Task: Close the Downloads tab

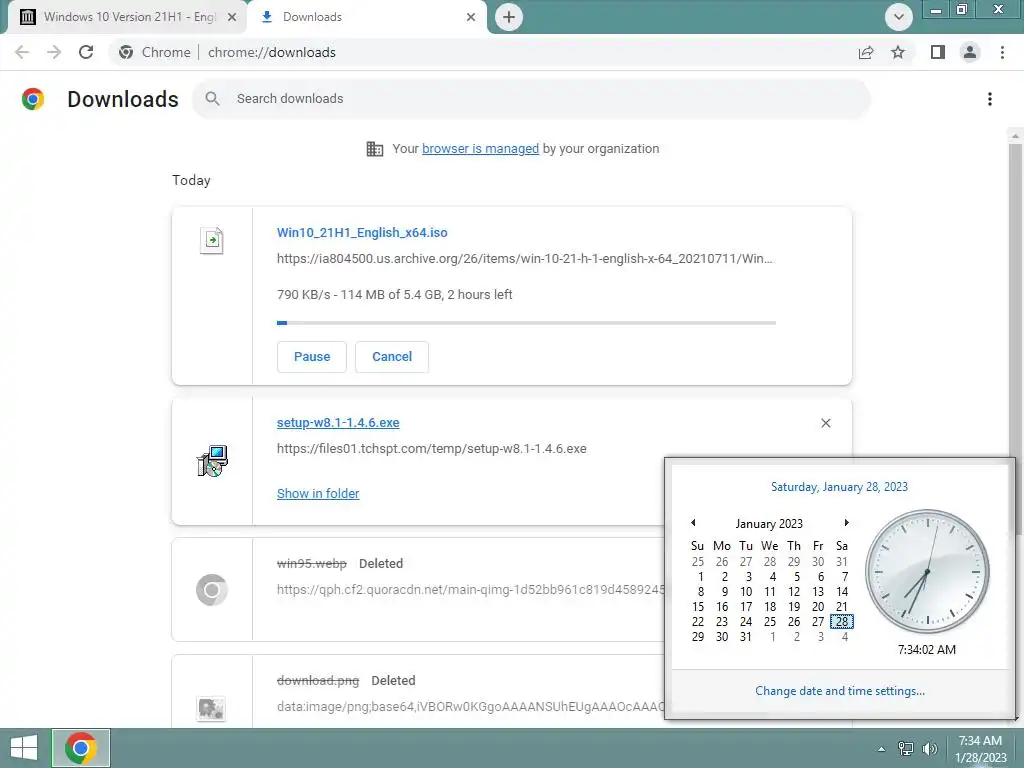Action: click(x=471, y=17)
